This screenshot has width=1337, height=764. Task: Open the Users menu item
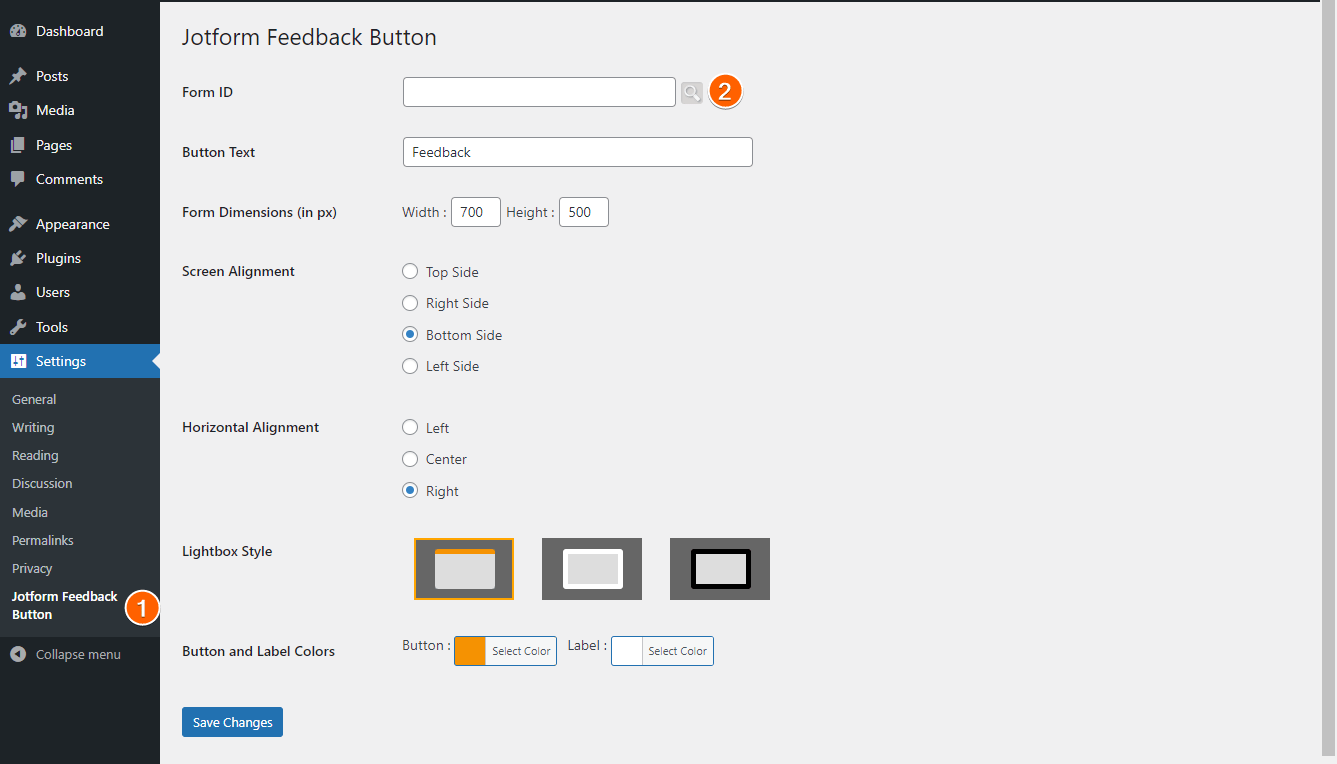(x=80, y=292)
